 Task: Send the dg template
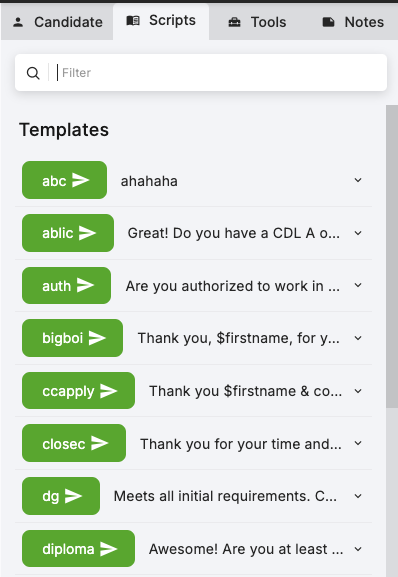[61, 496]
